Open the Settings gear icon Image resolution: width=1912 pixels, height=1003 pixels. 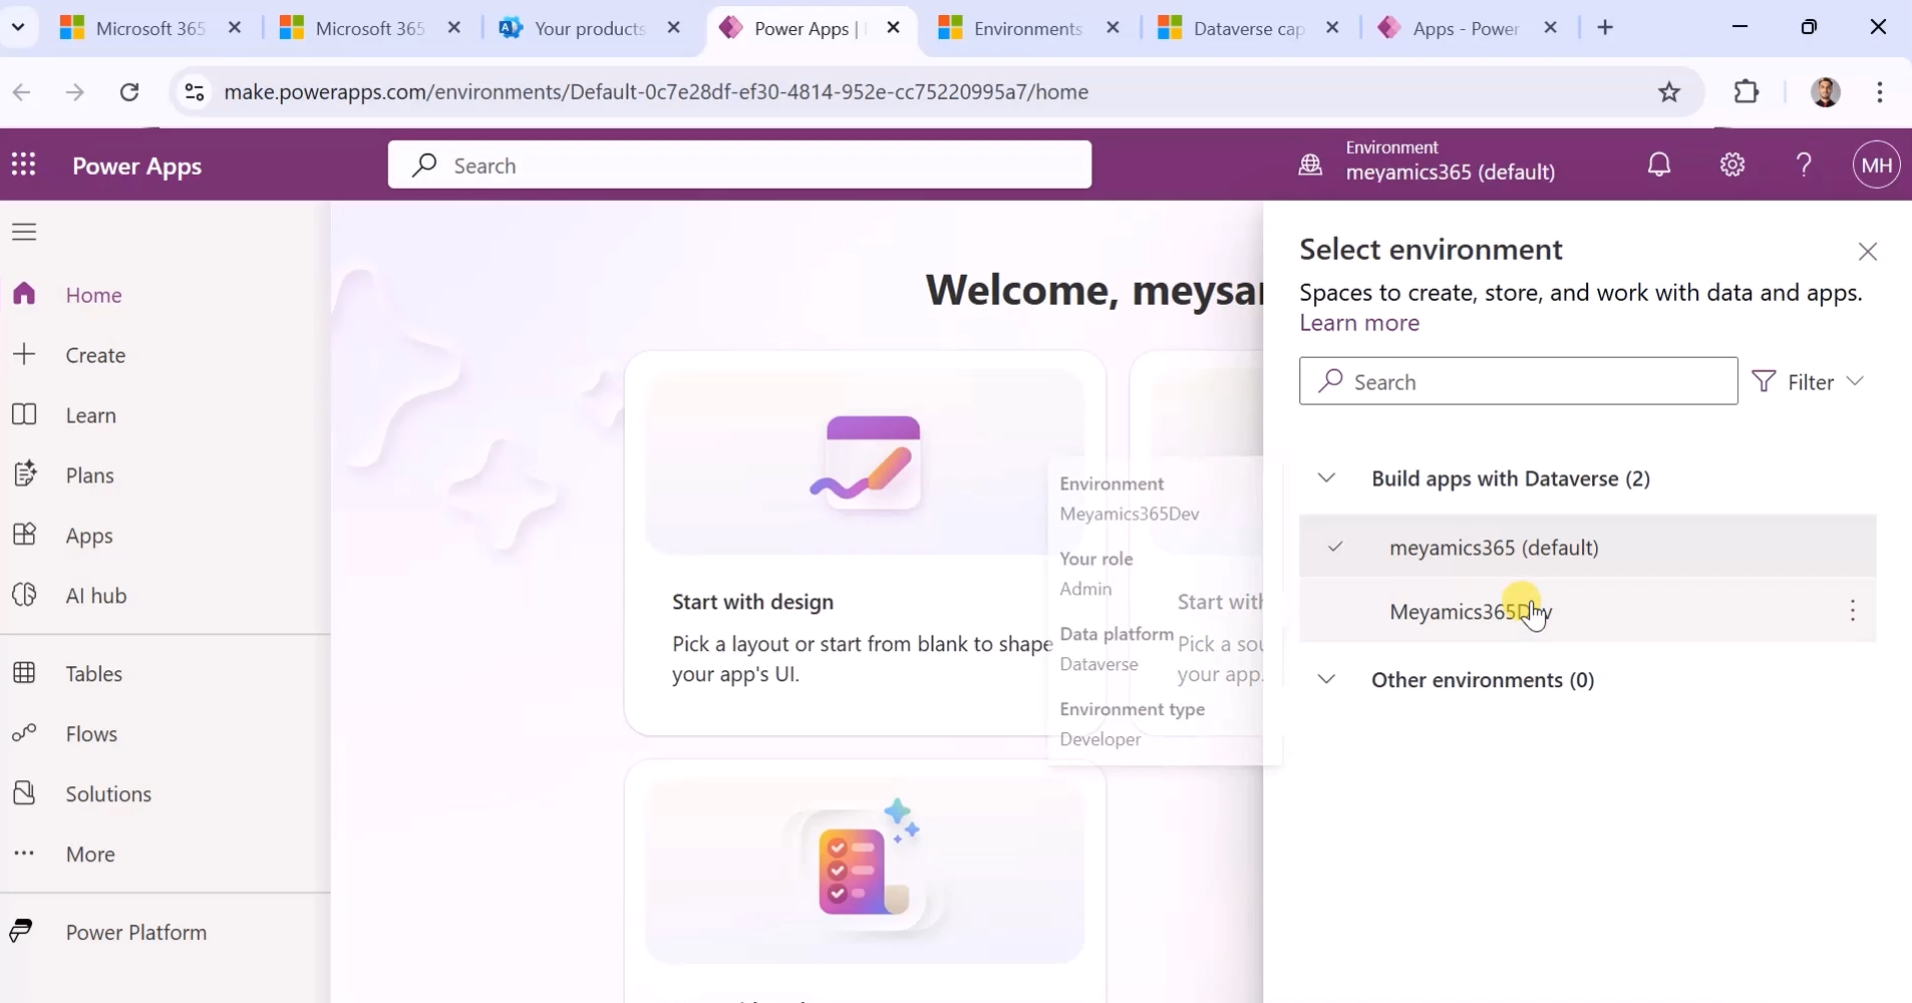[x=1732, y=165]
